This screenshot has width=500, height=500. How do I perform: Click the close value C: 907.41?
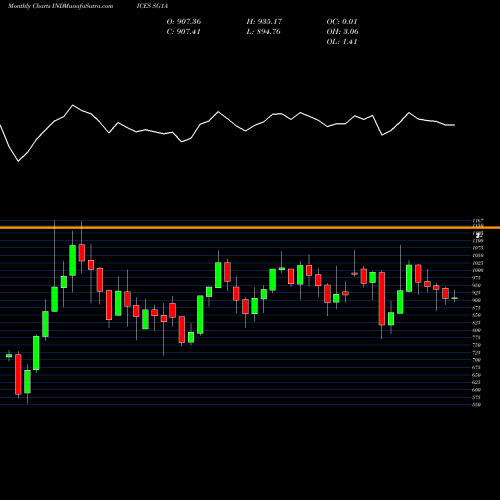tap(183, 32)
